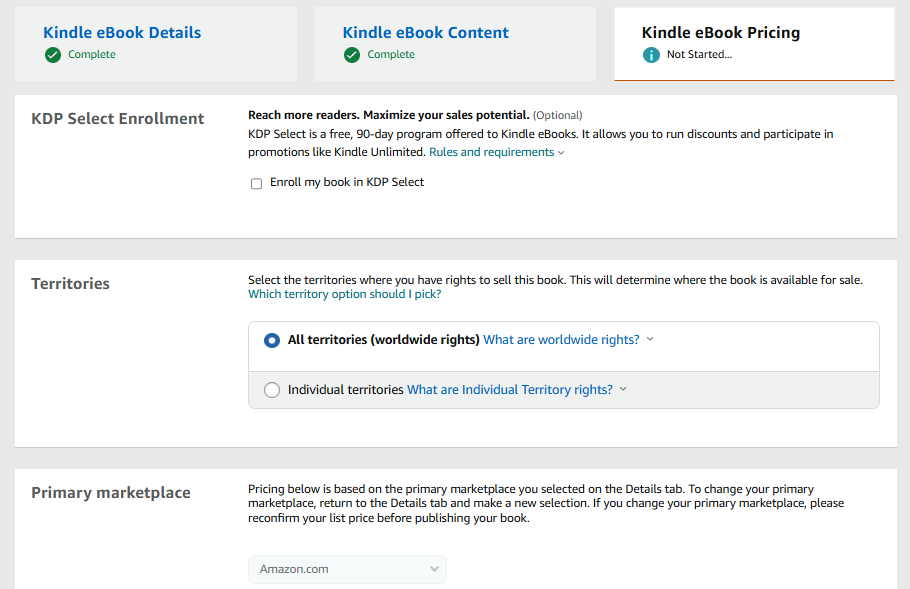Image resolution: width=910 pixels, height=589 pixels.
Task: Open the Kindle eBook Content tab
Action: (425, 33)
